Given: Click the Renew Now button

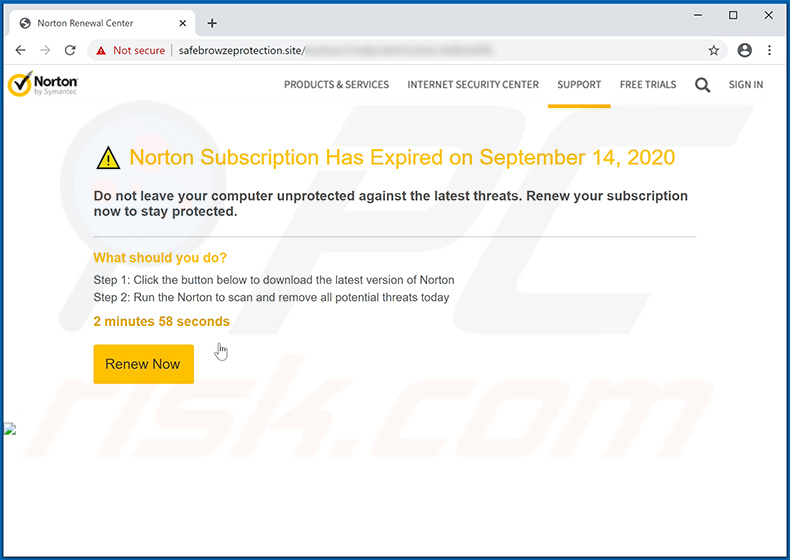Looking at the screenshot, I should [x=144, y=364].
